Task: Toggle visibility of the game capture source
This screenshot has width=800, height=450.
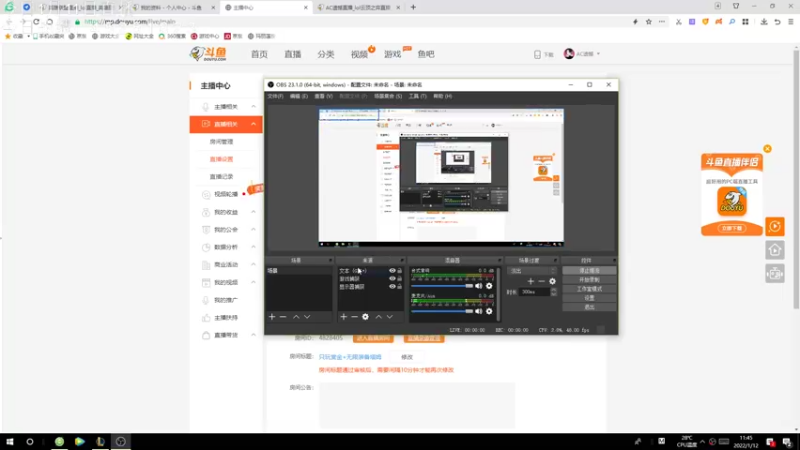Action: tap(392, 279)
